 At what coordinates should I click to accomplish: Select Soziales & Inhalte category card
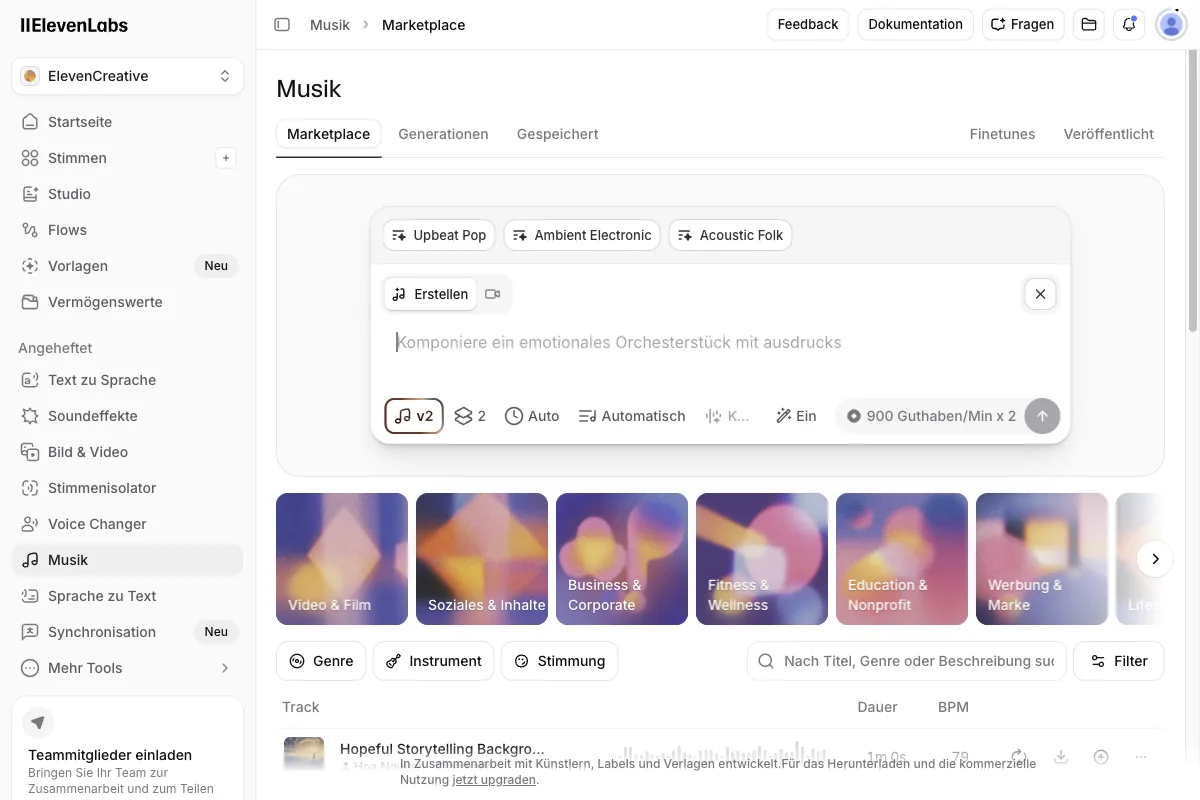click(482, 559)
